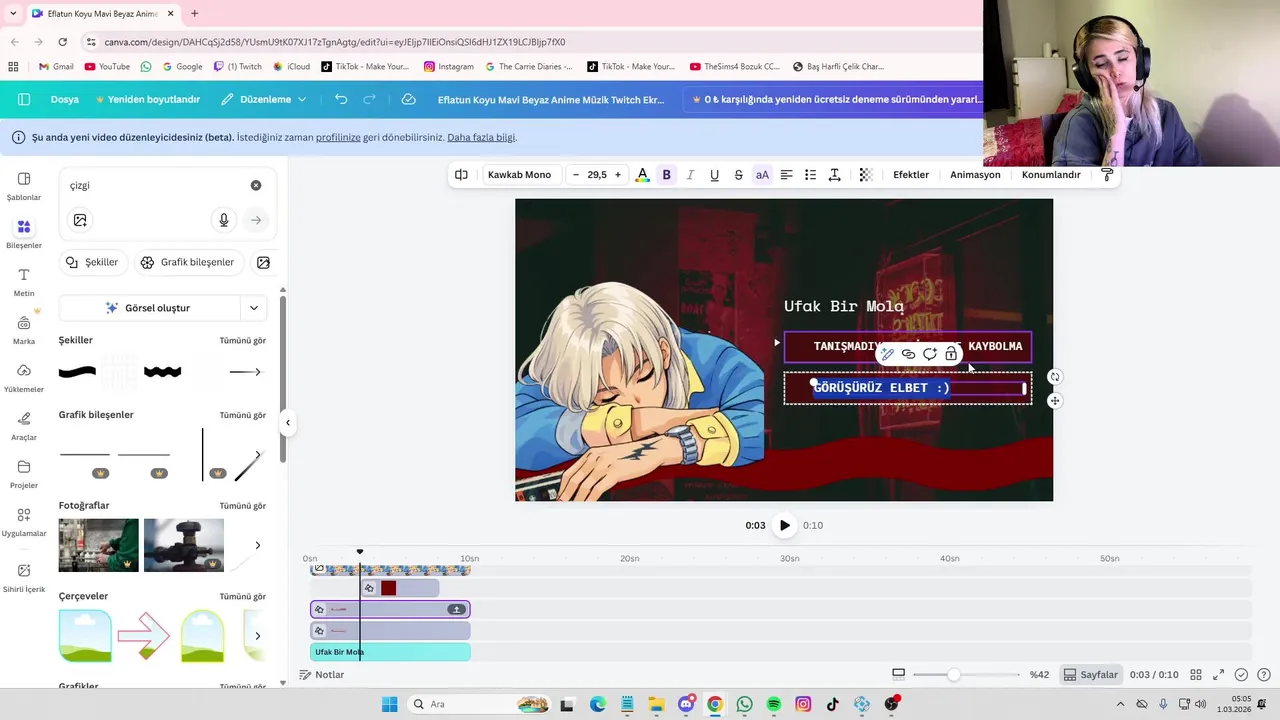
Task: Expand Görsel oluştur dropdown arrow
Action: (x=254, y=308)
